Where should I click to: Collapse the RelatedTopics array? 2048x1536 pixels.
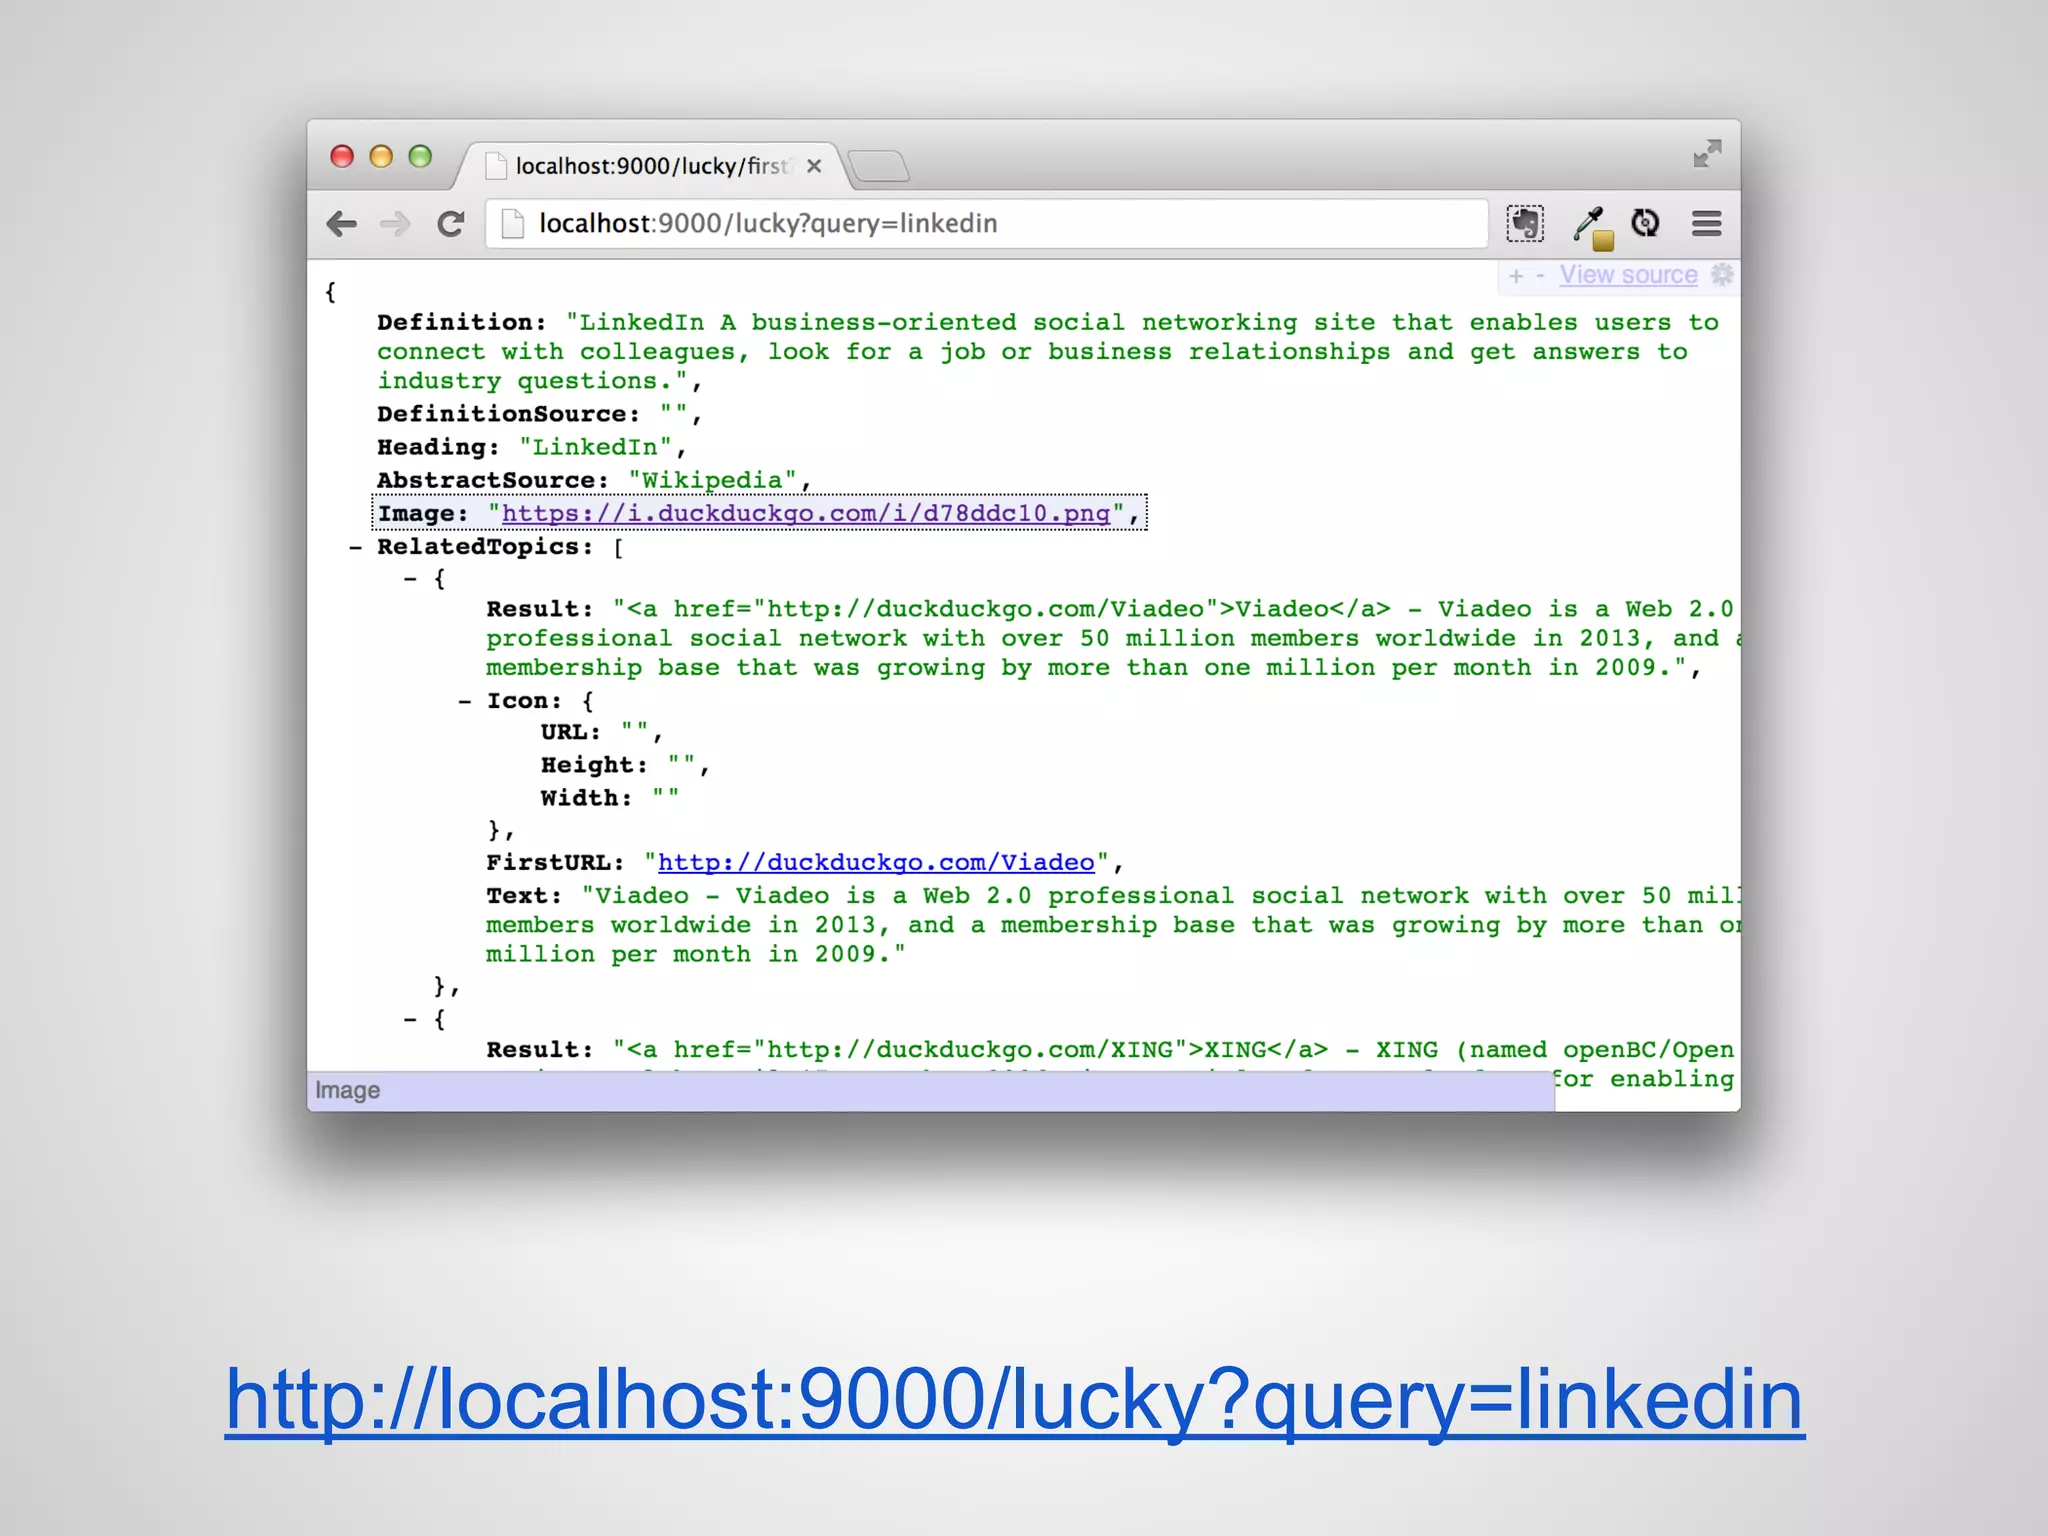point(355,548)
